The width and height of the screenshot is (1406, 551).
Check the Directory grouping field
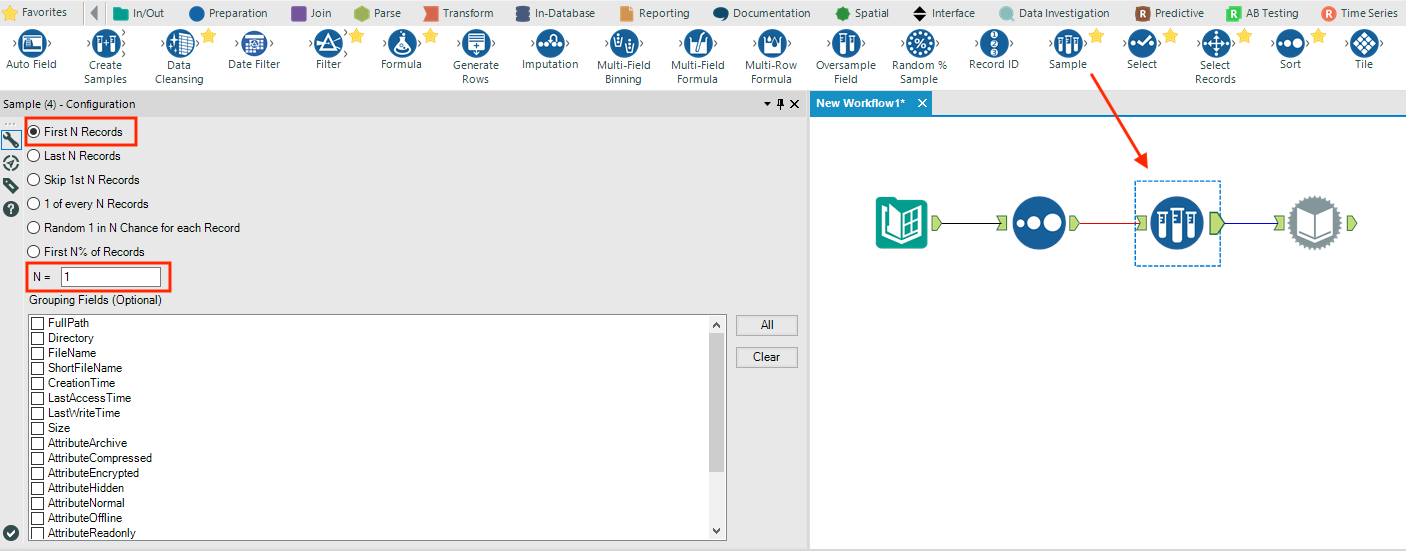[x=38, y=339]
